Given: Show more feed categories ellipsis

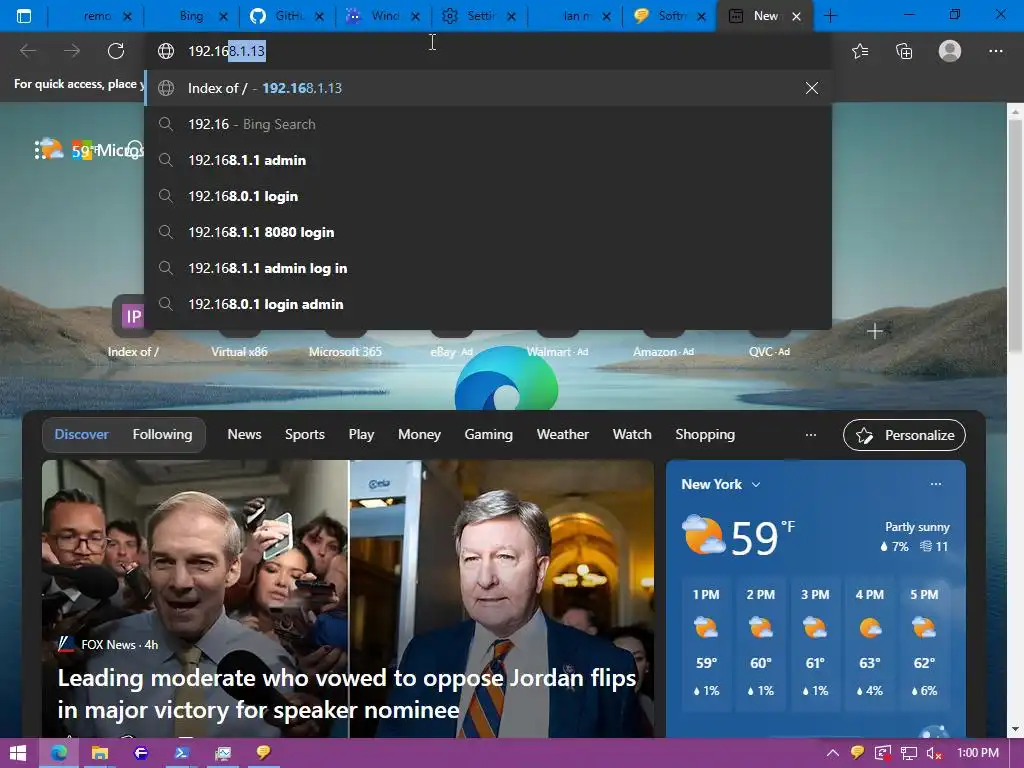Looking at the screenshot, I should 810,434.
